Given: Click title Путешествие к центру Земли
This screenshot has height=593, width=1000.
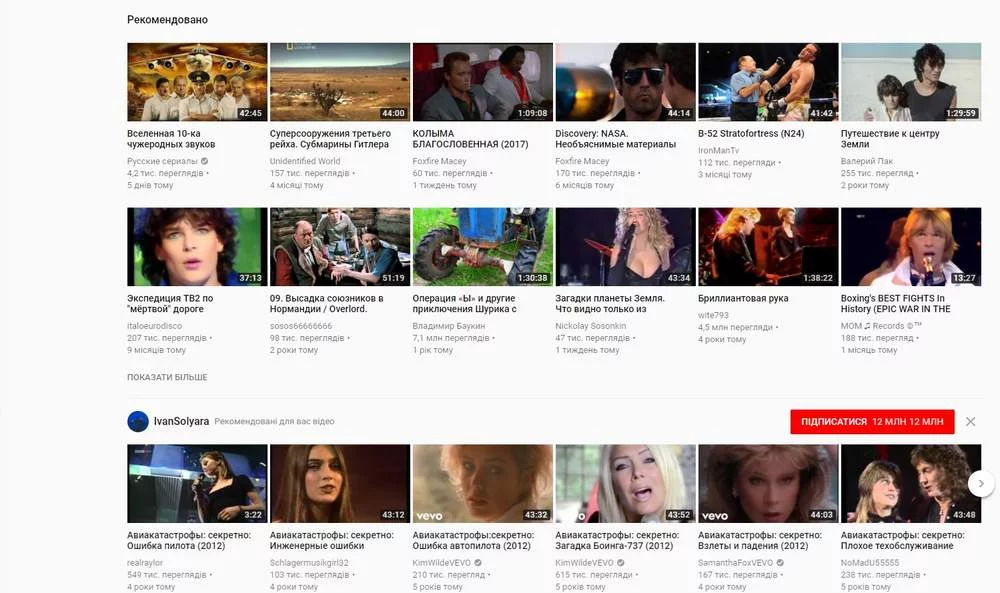Looking at the screenshot, I should [x=890, y=139].
